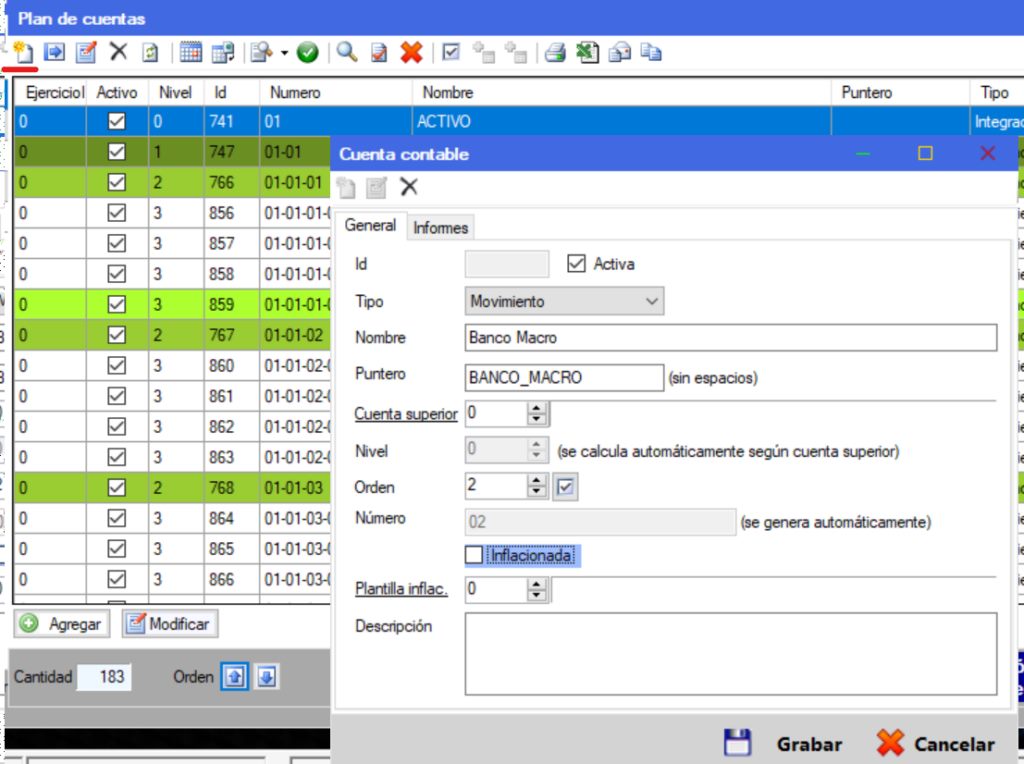
Task: Toggle the Activa checkbox
Action: tap(576, 264)
